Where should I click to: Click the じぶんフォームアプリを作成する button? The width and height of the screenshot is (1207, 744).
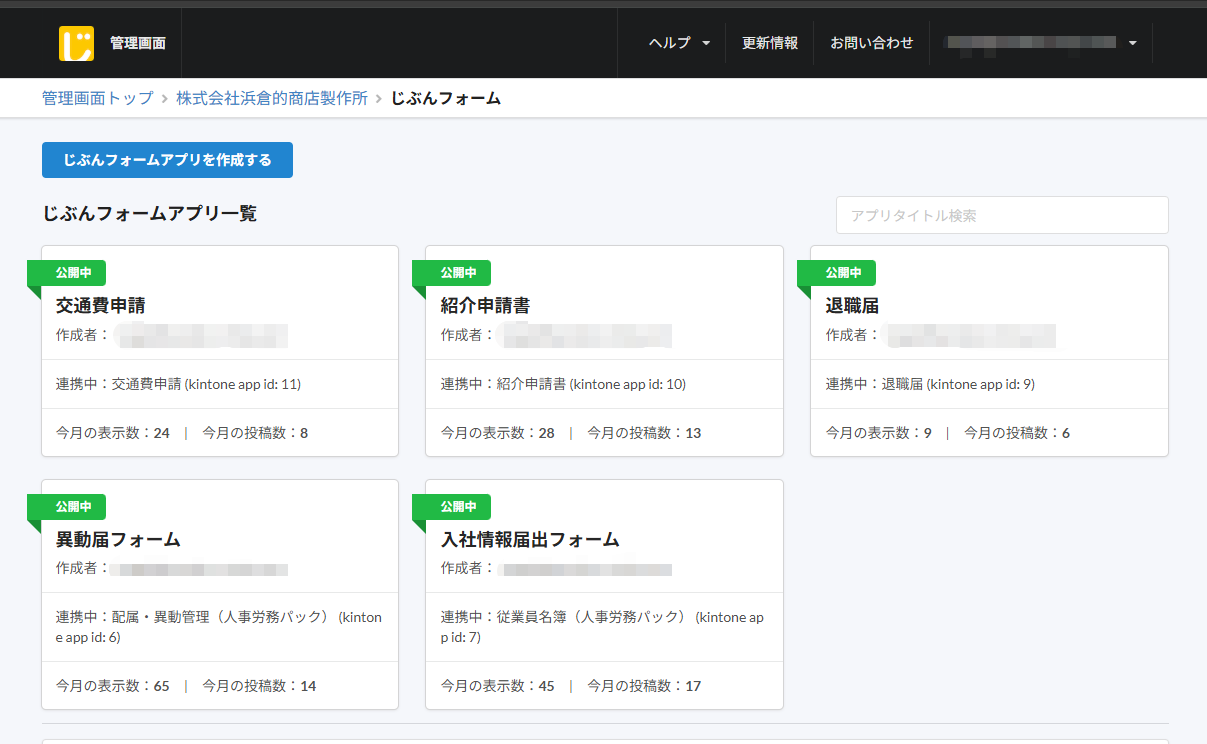pos(166,160)
